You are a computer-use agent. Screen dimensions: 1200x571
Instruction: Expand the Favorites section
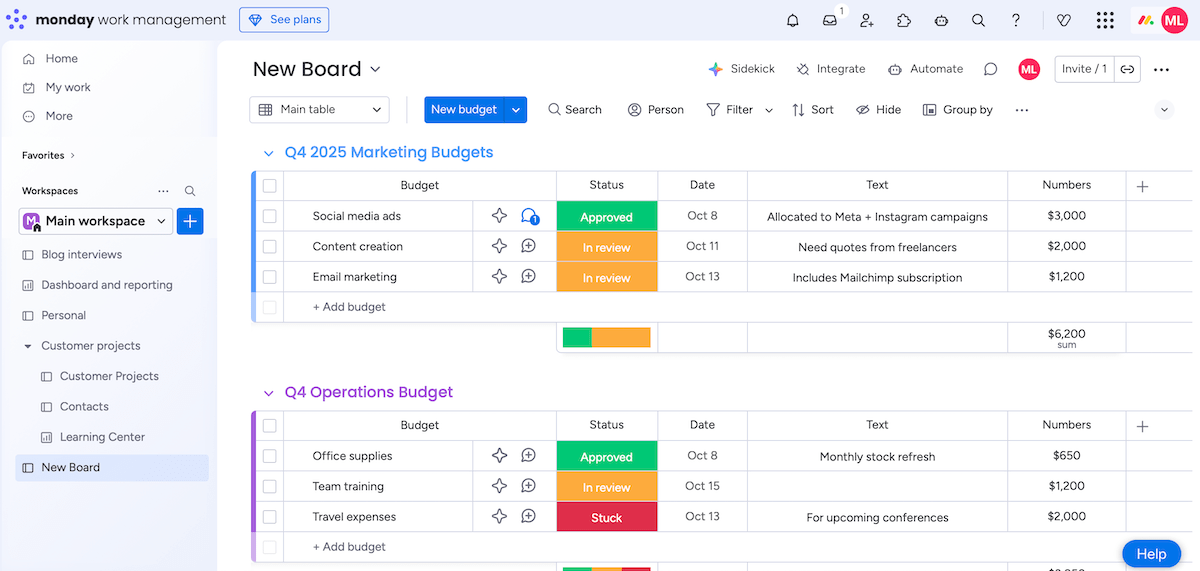point(73,156)
